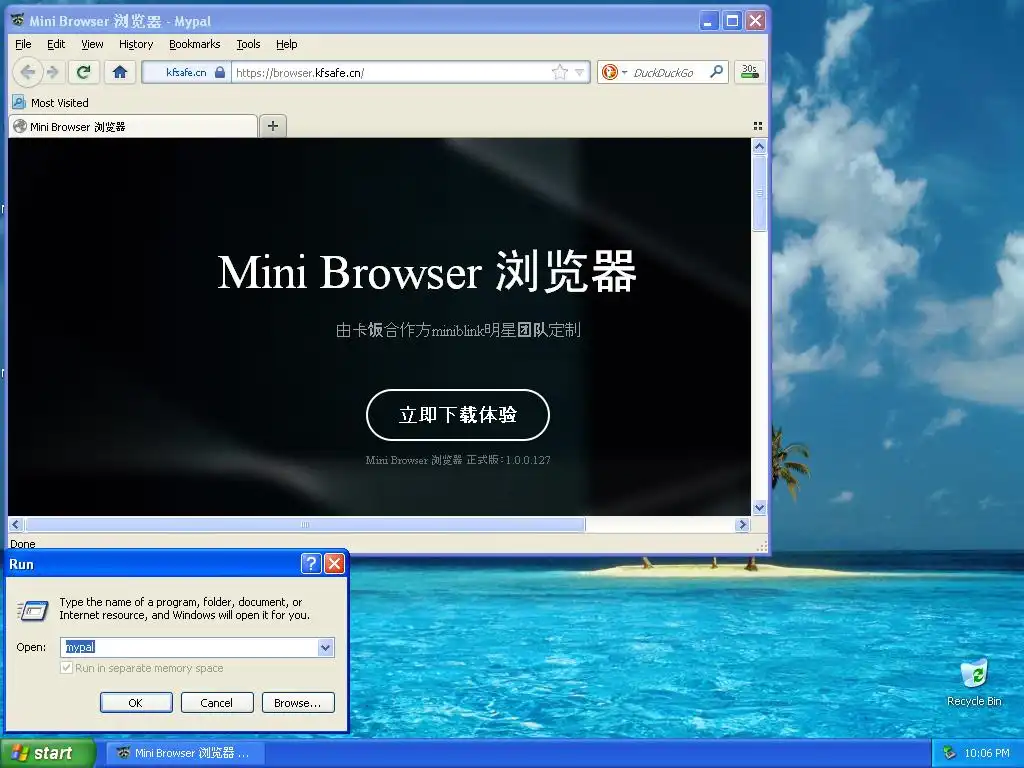This screenshot has height=768, width=1024.
Task: Expand the Open combo box dropdown arrow
Action: pos(325,647)
